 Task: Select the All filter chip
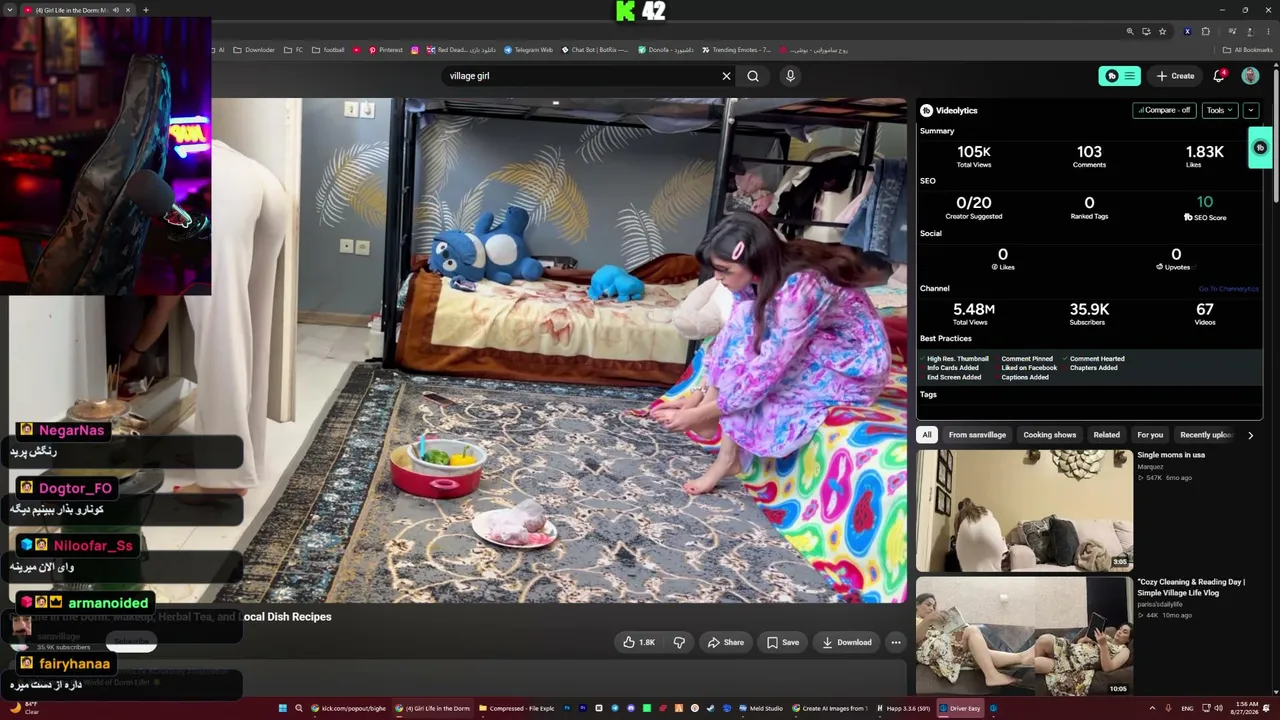point(927,435)
